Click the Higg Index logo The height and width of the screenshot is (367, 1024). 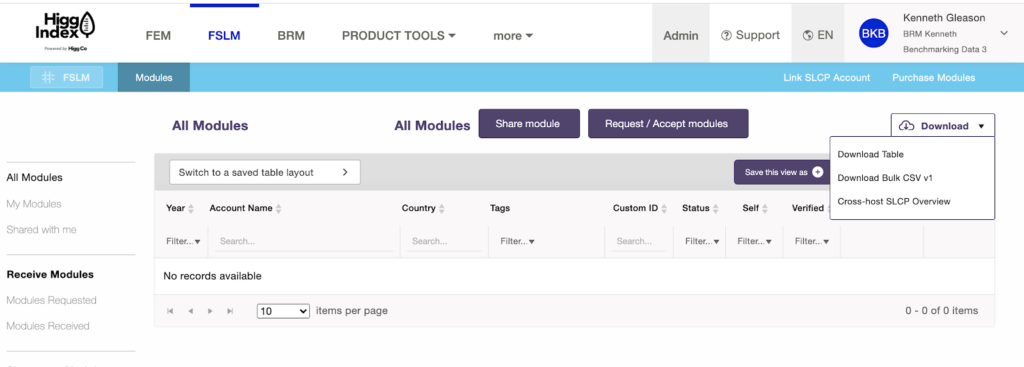tap(65, 32)
